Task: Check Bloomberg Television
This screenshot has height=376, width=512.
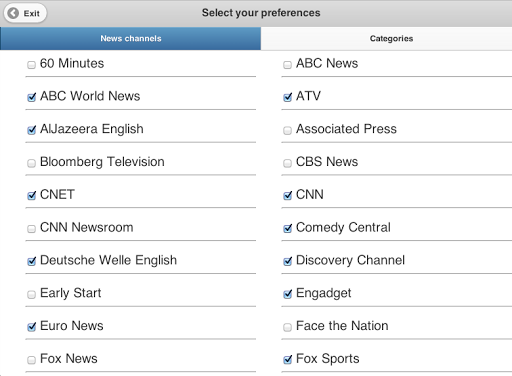Action: point(31,163)
